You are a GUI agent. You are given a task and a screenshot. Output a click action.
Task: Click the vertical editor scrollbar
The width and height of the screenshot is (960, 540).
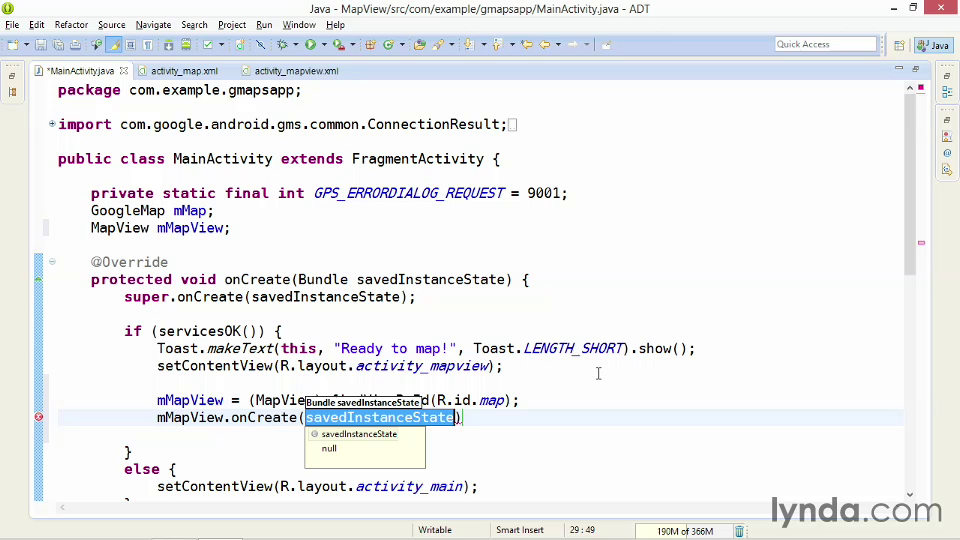(910, 185)
